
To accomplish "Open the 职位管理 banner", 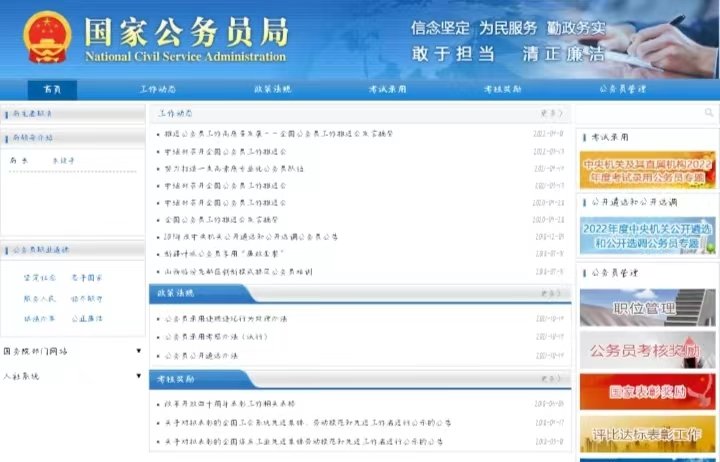I will tap(647, 307).
